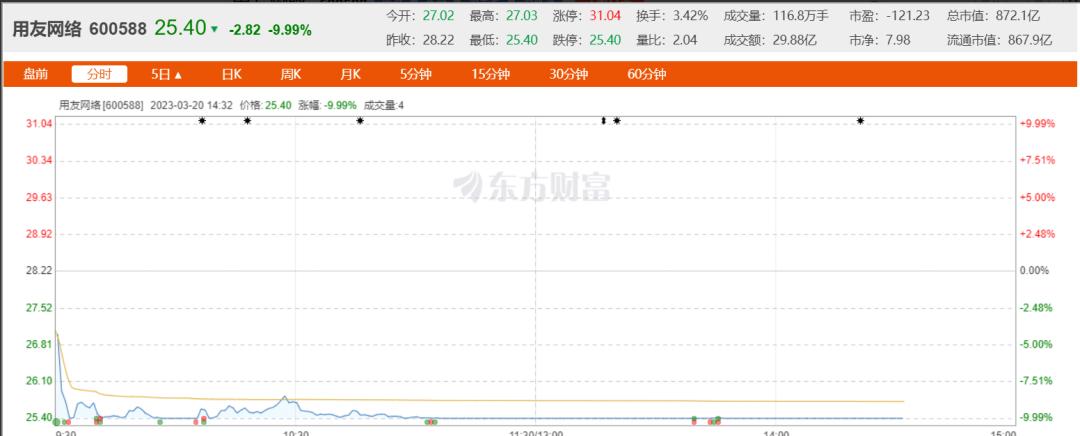Click the stock name 用友网络 in header

[x=46, y=29]
